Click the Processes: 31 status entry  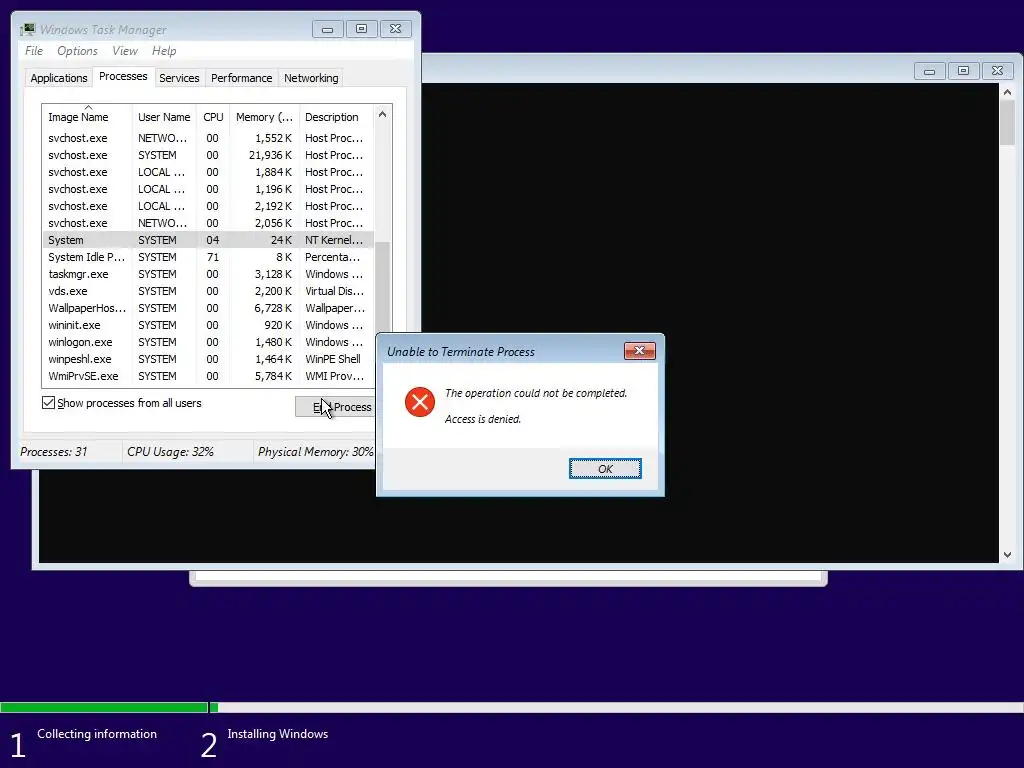(x=54, y=452)
